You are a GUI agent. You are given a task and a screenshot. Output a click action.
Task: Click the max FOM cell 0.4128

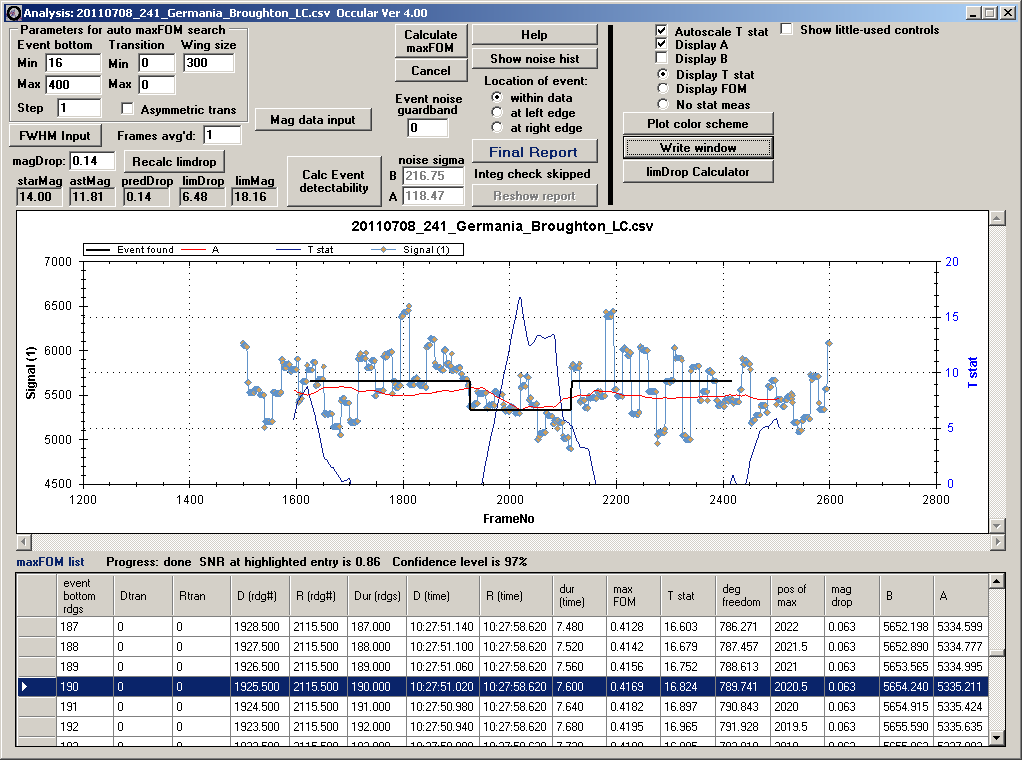(x=633, y=626)
